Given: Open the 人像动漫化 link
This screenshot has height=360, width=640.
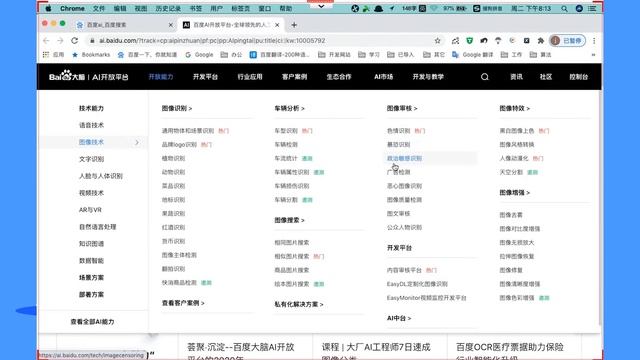Looking at the screenshot, I should [514, 158].
